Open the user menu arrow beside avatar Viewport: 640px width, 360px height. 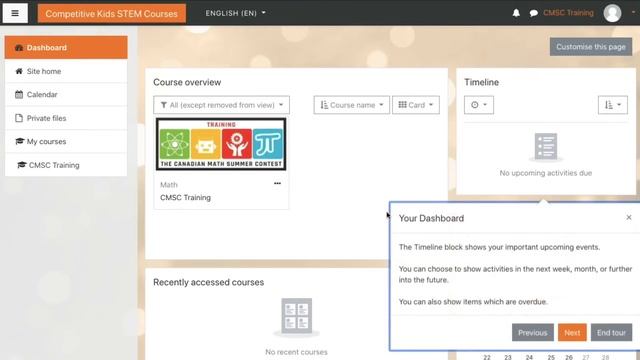633,12
